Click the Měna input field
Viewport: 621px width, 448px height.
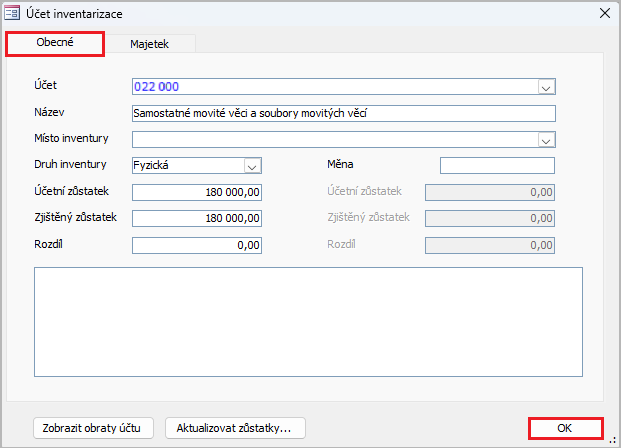pos(496,166)
